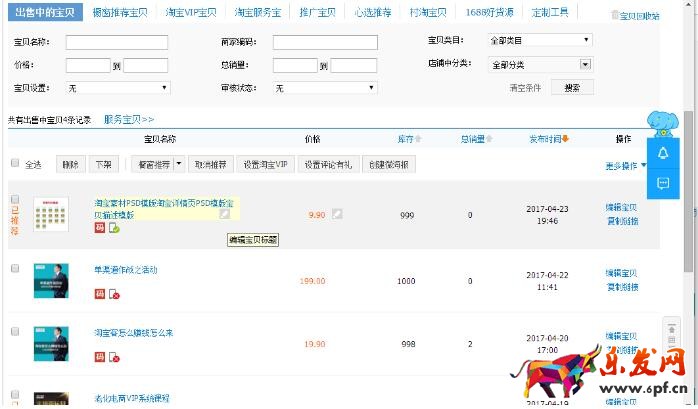This screenshot has width=698, height=409.
Task: Click the edit title pencil icon
Action: (225, 213)
